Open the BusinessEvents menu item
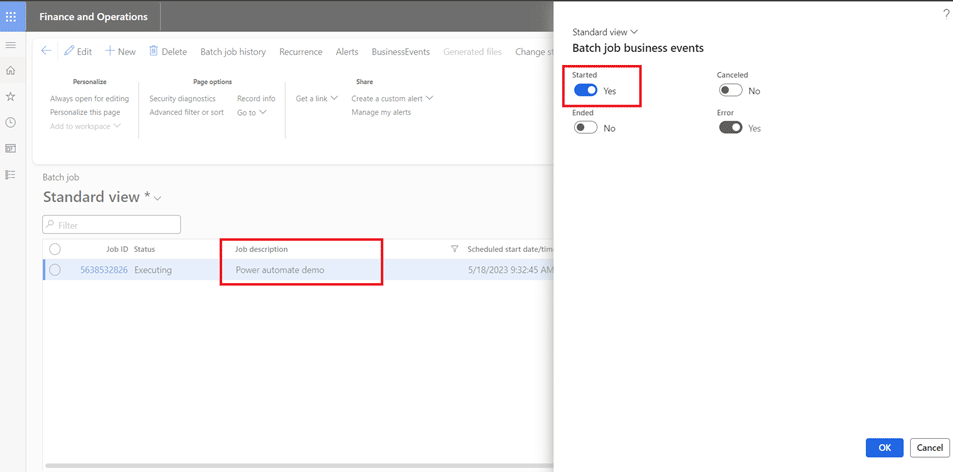 pyautogui.click(x=401, y=52)
